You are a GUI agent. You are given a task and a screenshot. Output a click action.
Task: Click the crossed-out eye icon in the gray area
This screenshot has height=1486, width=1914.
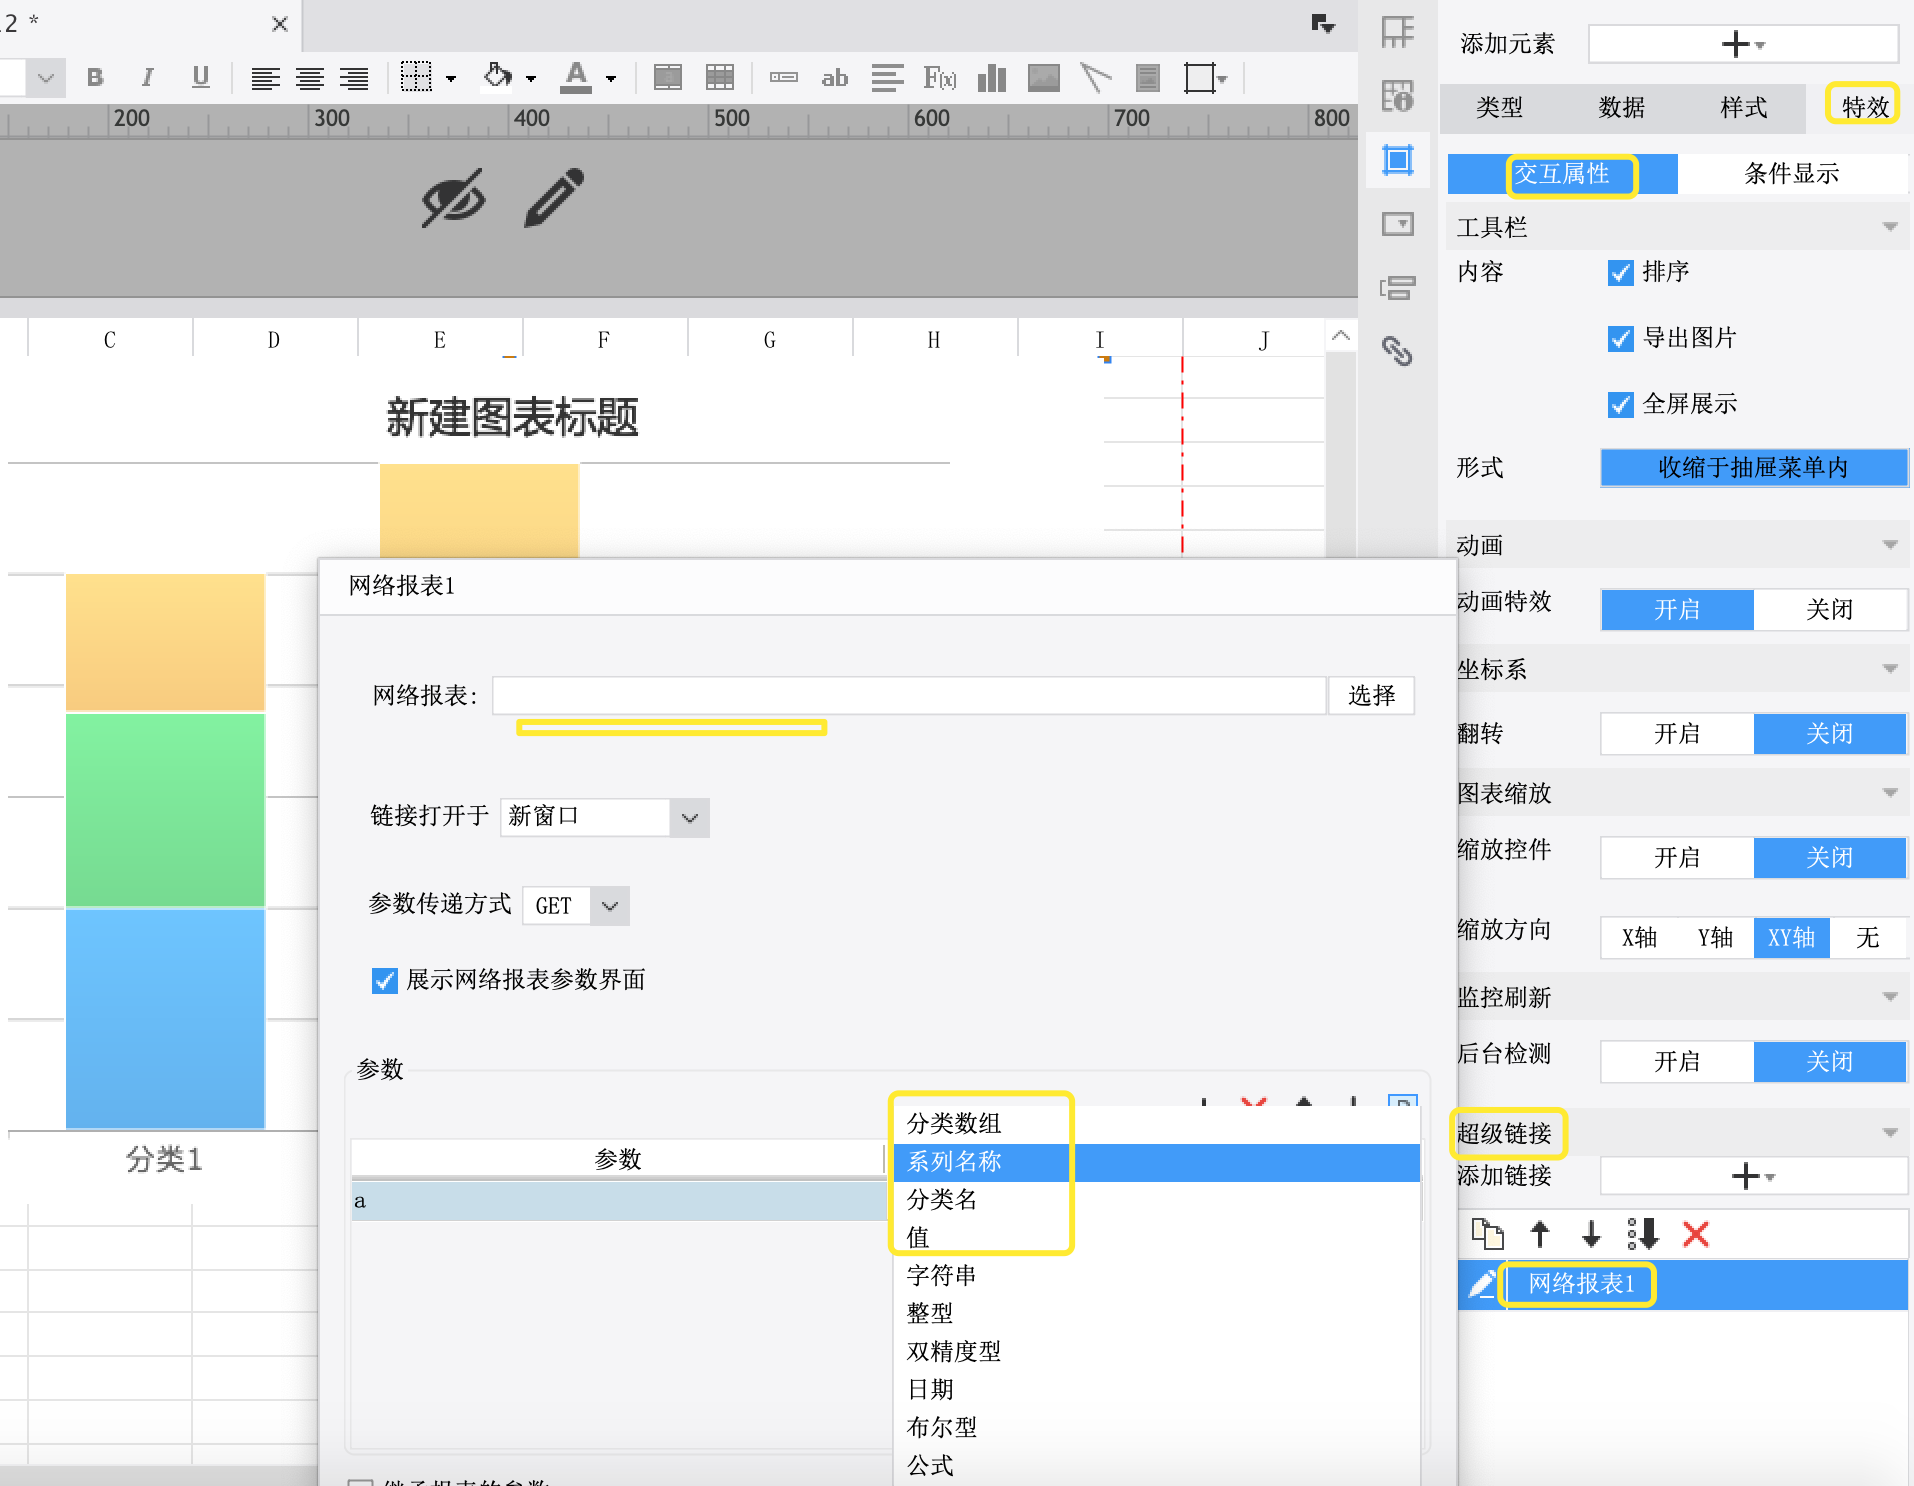point(454,198)
